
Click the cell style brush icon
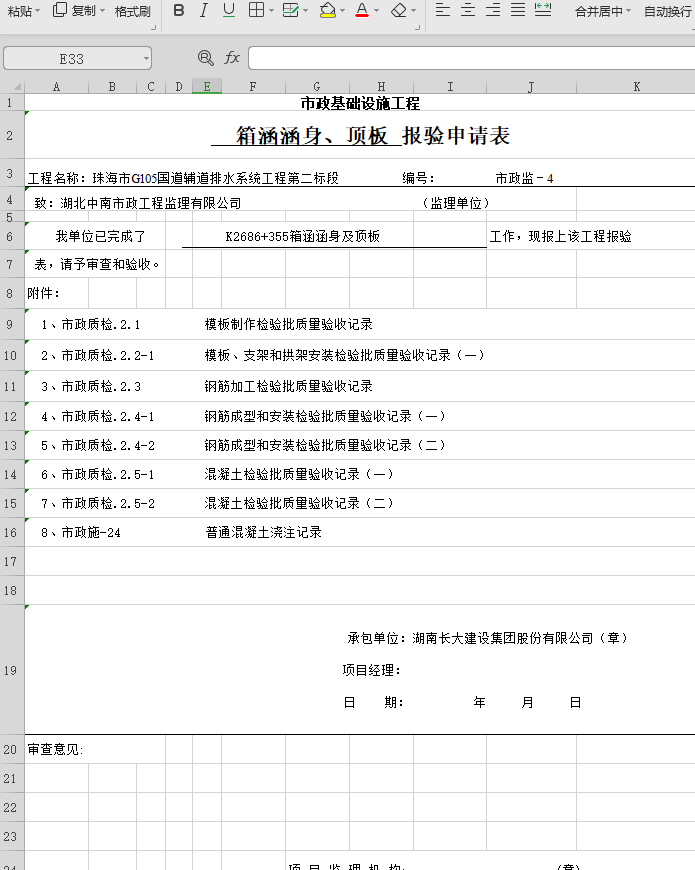click(291, 11)
